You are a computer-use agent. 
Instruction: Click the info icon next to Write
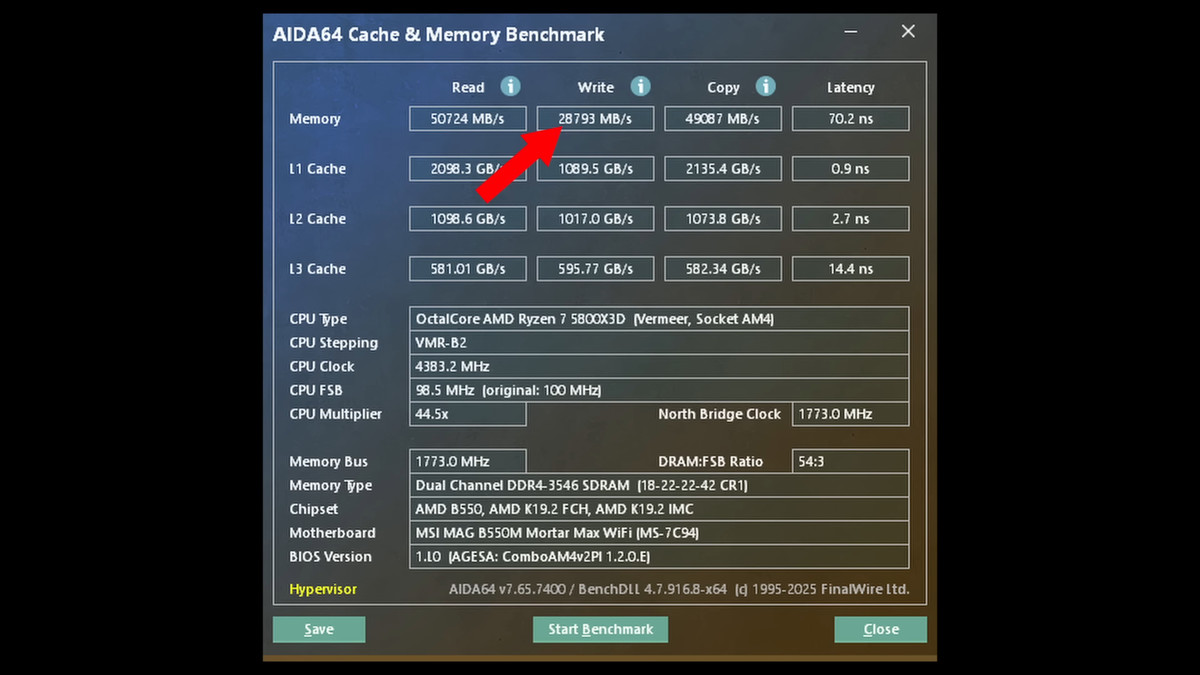click(640, 87)
